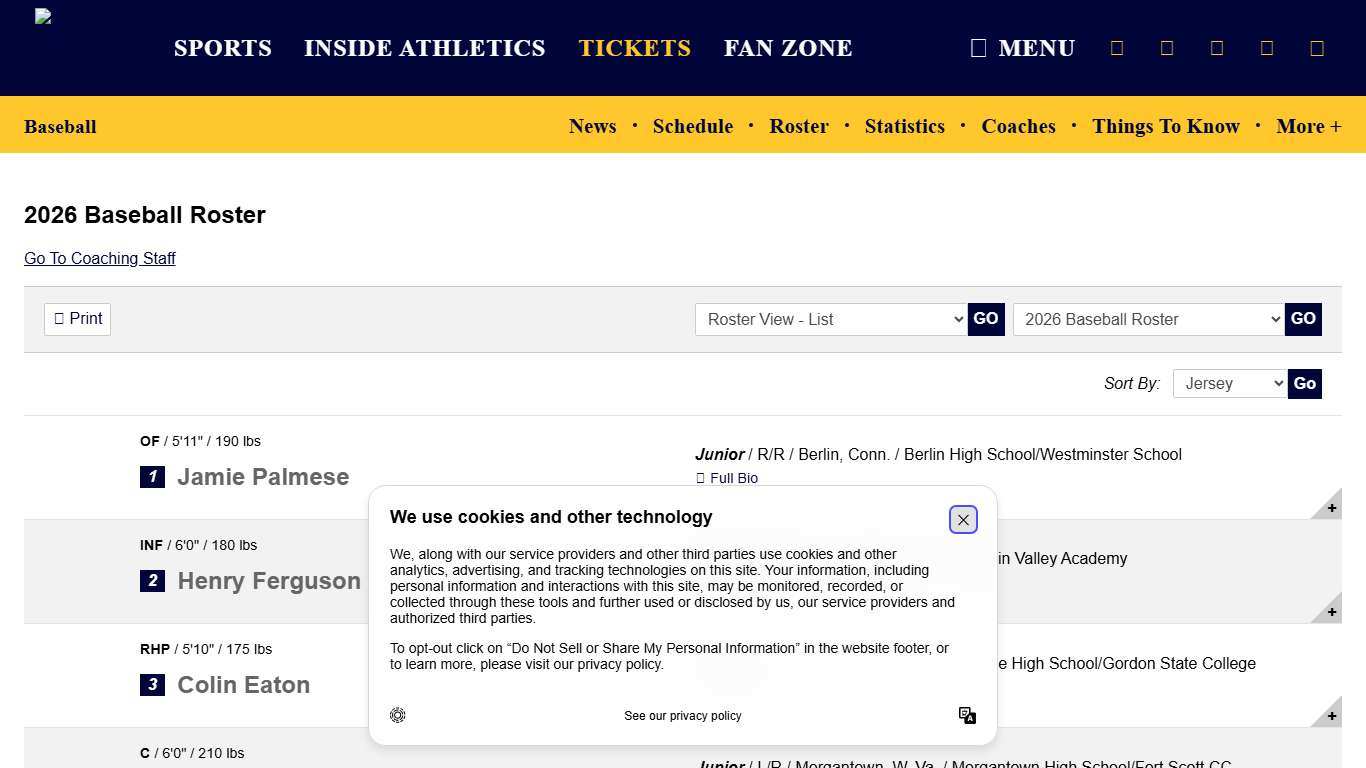Click the site logo image in header
The height and width of the screenshot is (768, 1366).
pyautogui.click(x=43, y=16)
